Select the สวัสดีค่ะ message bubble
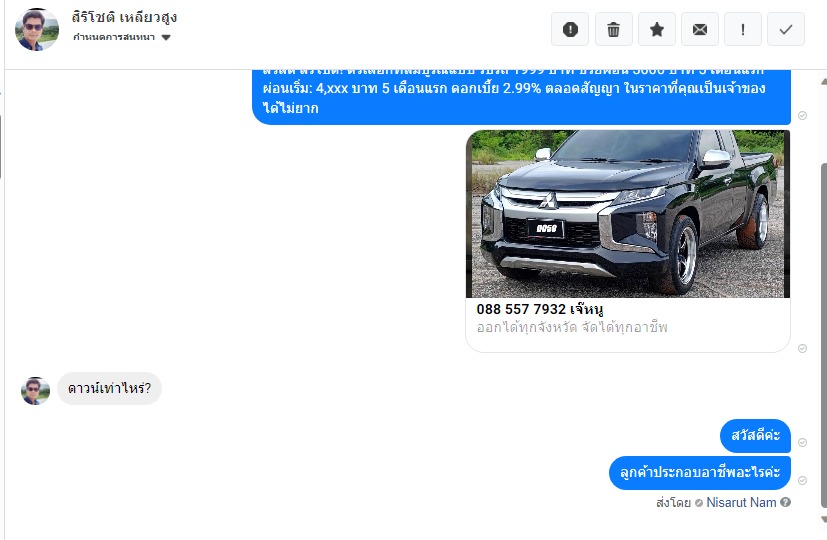 pyautogui.click(x=755, y=436)
